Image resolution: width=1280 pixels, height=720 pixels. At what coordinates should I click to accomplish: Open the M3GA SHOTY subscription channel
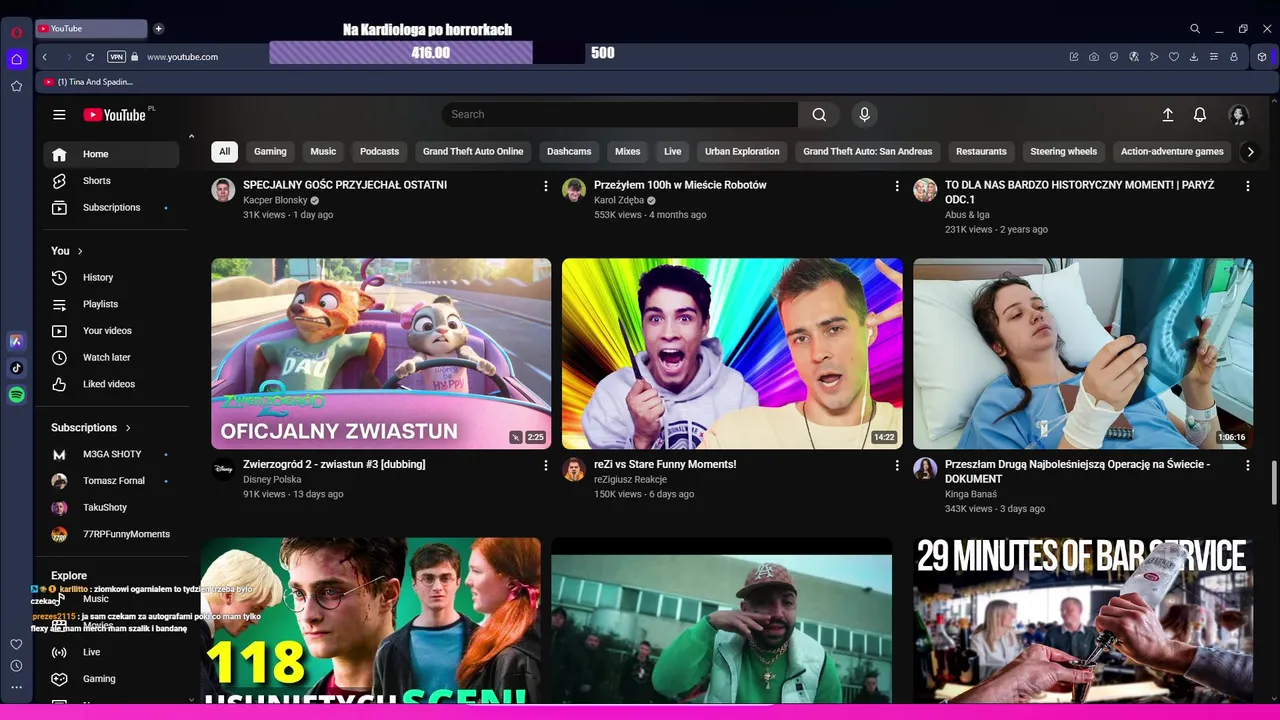click(111, 455)
